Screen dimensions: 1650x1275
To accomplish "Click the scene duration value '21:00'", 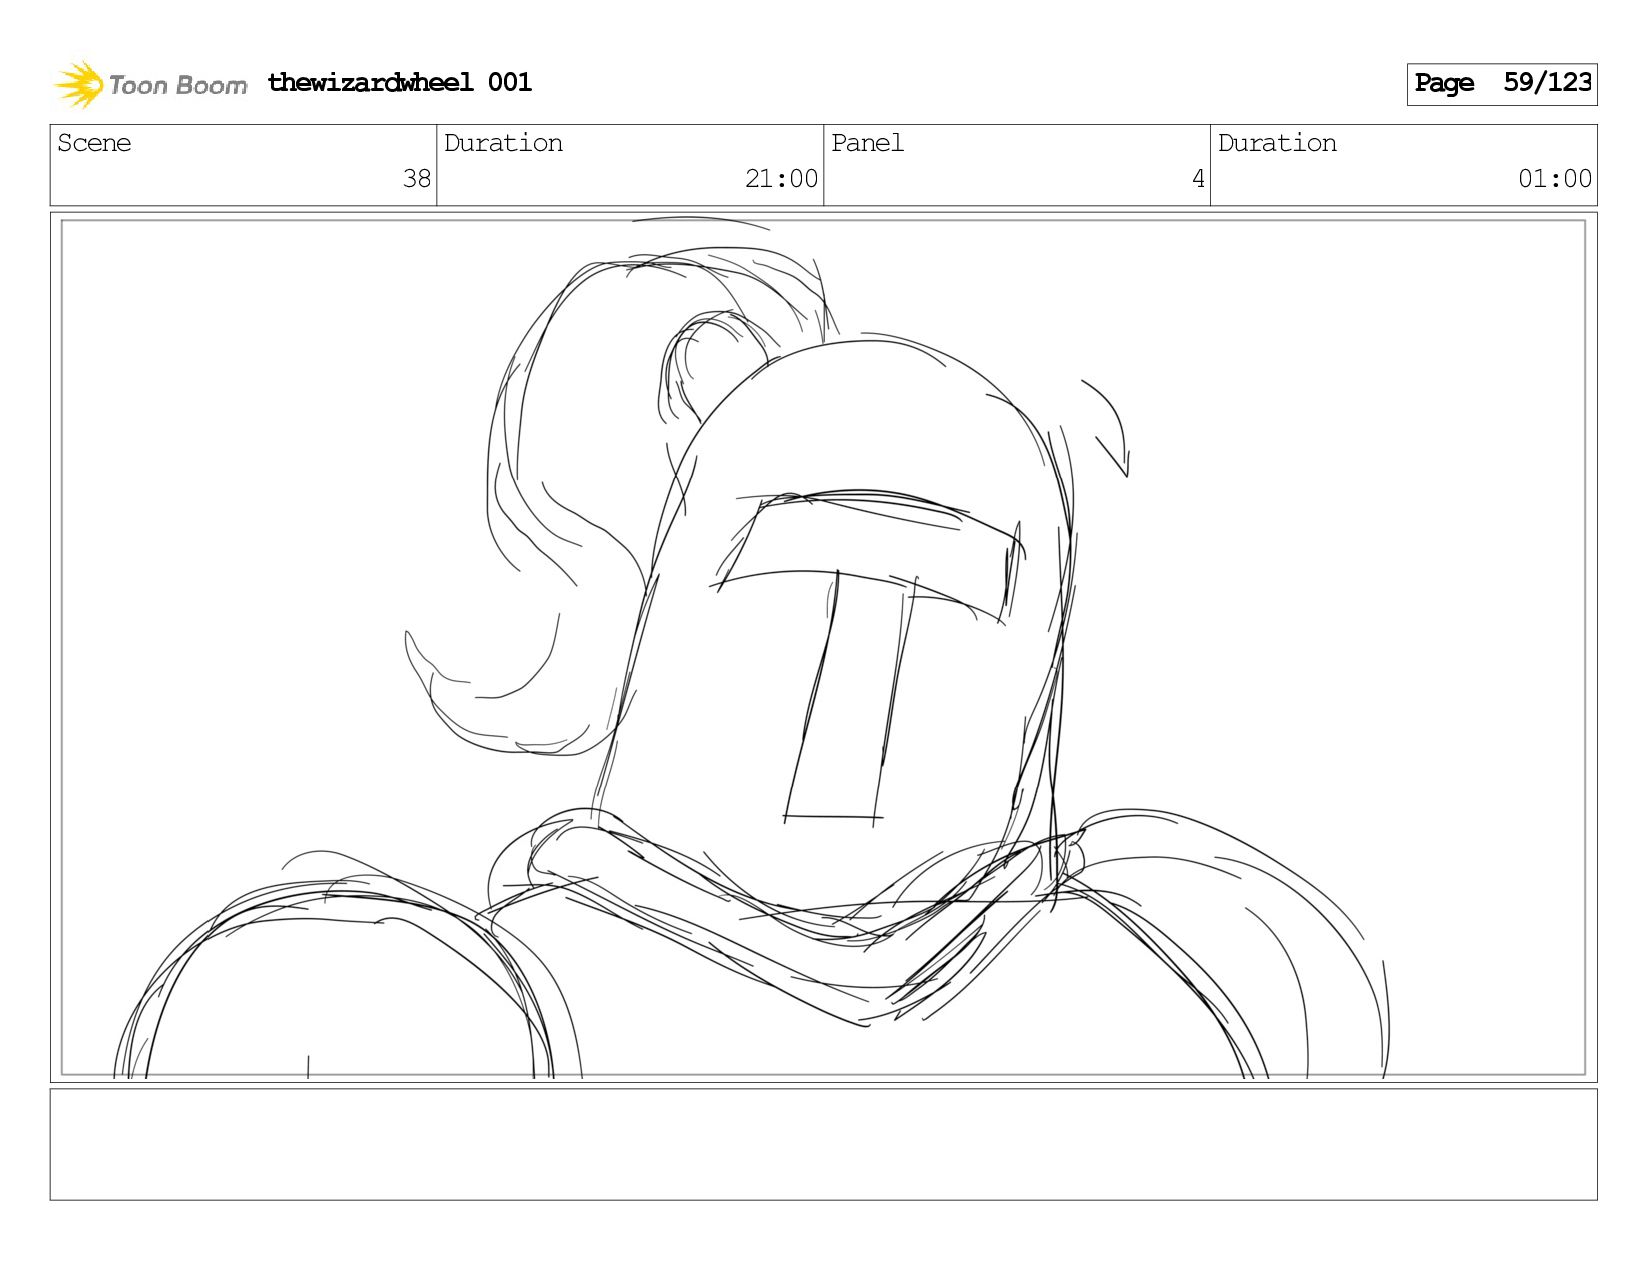I will [x=781, y=179].
